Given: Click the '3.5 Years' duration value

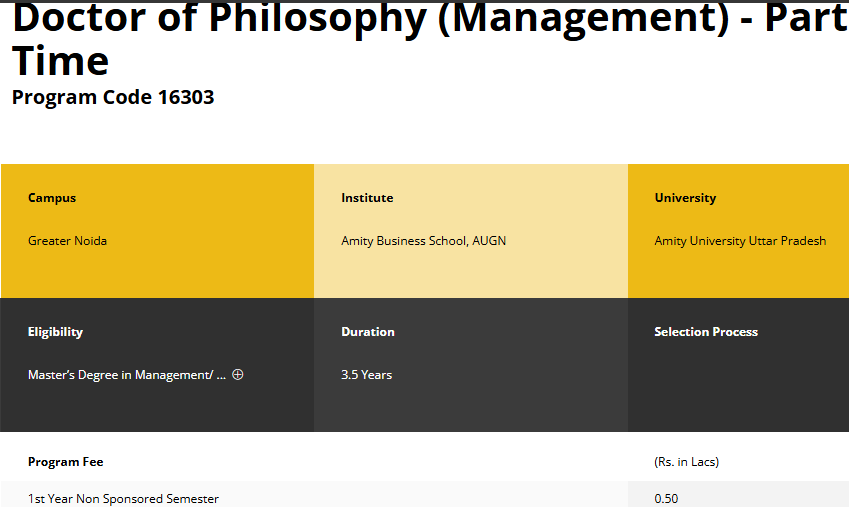Looking at the screenshot, I should (367, 375).
